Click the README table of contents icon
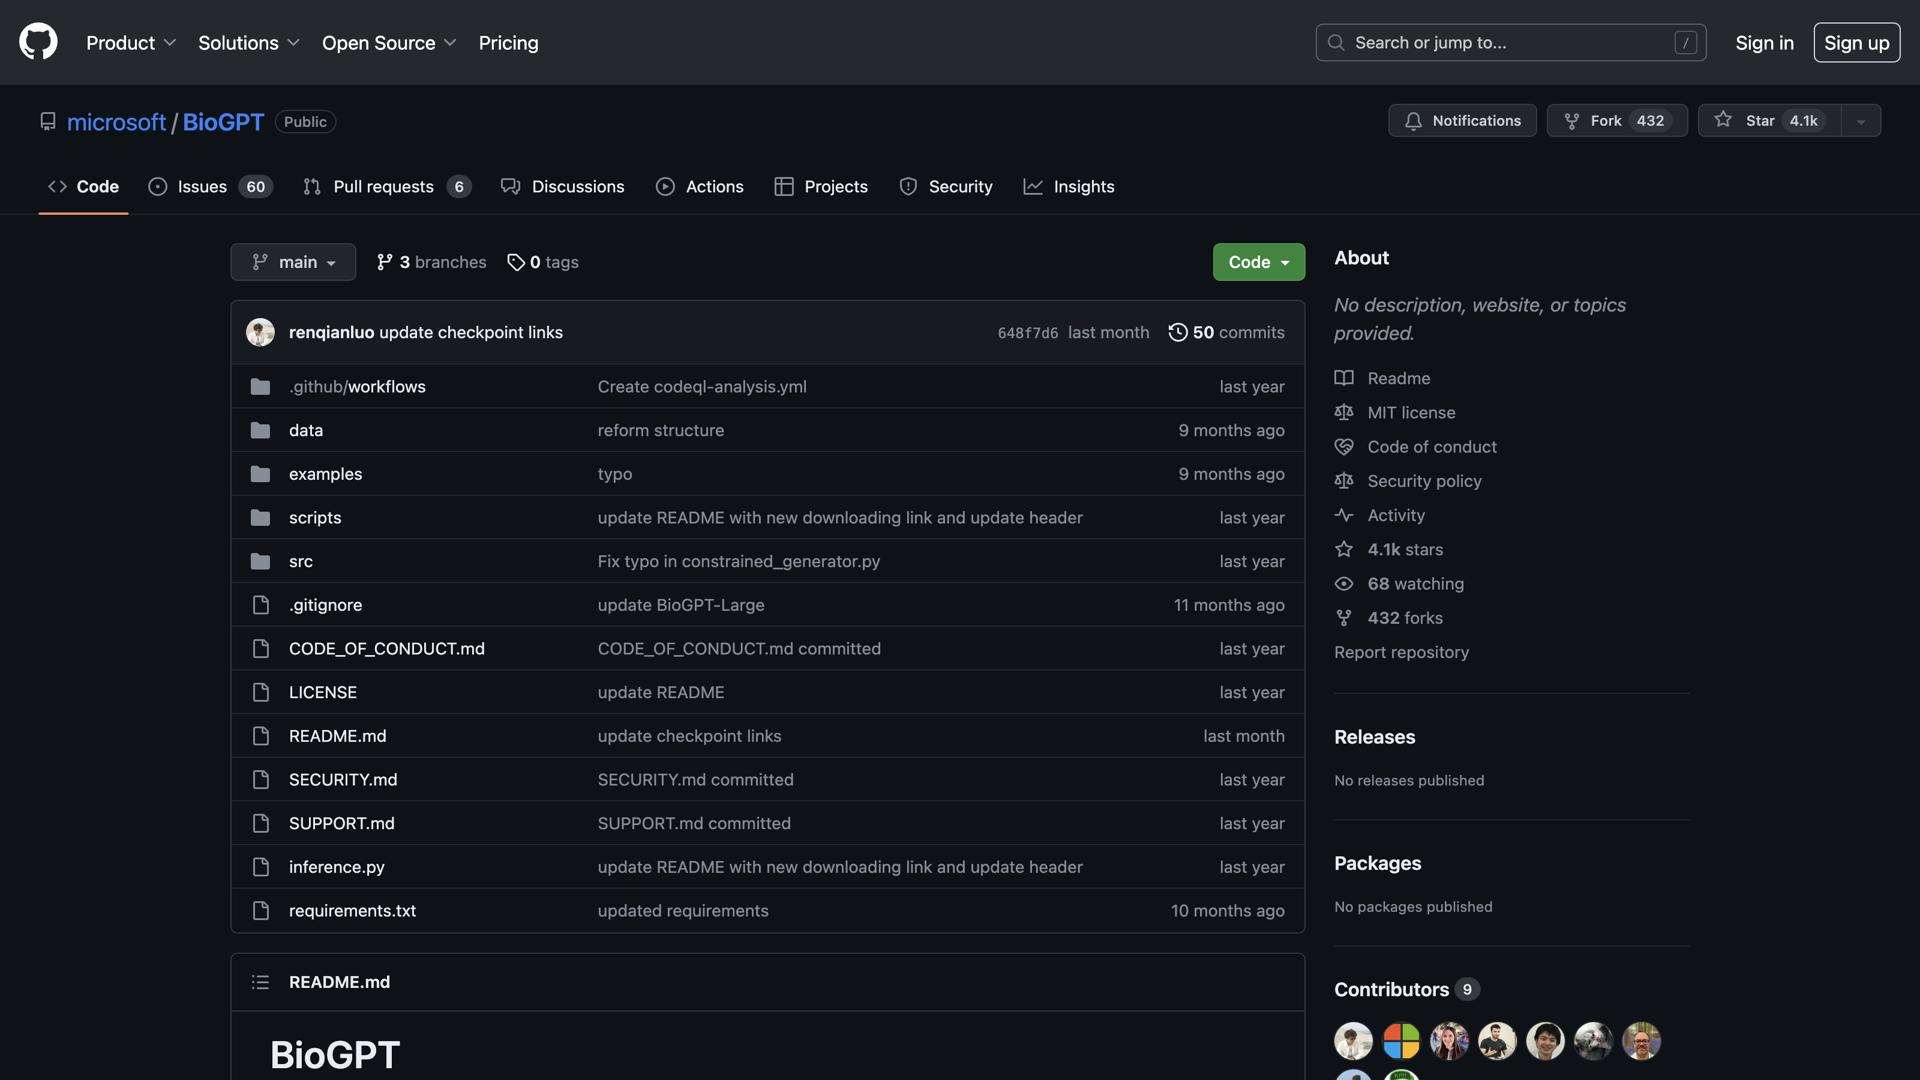1920x1080 pixels. (x=260, y=982)
